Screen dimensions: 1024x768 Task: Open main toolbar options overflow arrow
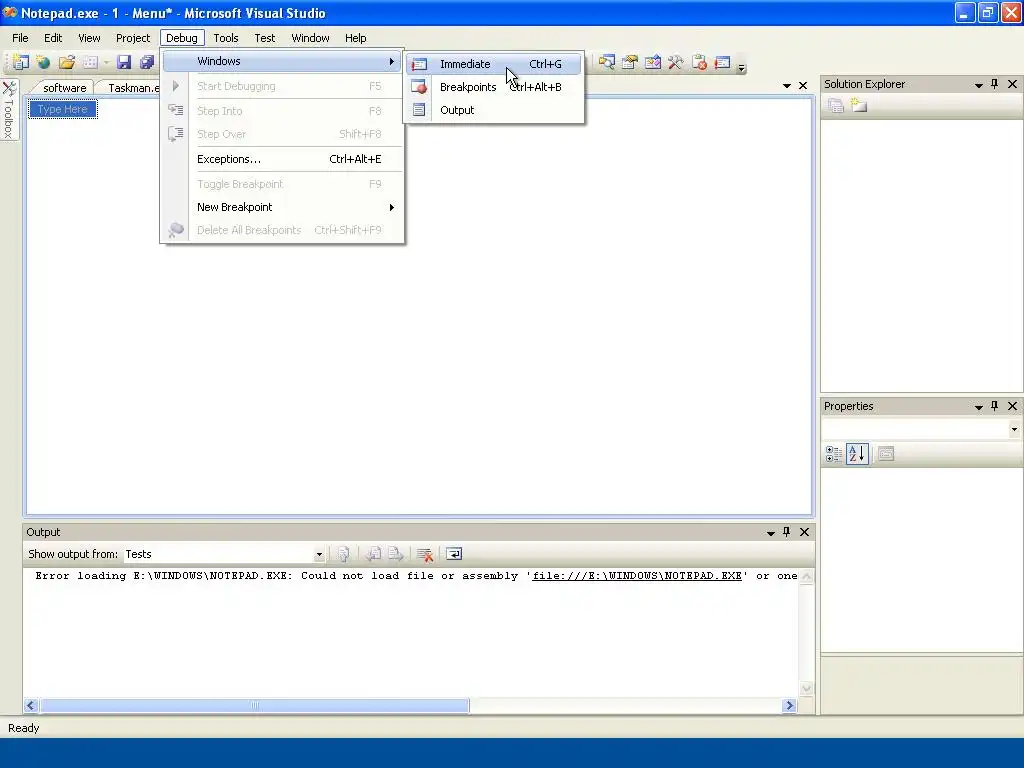(741, 67)
